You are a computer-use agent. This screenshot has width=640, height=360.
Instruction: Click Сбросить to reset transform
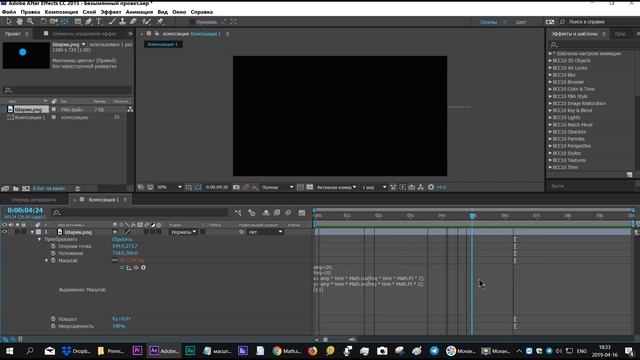click(x=122, y=239)
